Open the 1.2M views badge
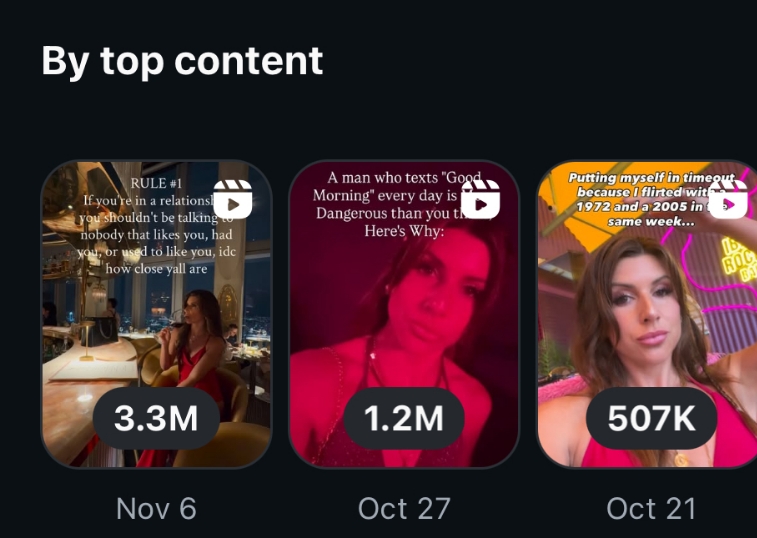Image resolution: width=757 pixels, height=538 pixels. pyautogui.click(x=404, y=418)
